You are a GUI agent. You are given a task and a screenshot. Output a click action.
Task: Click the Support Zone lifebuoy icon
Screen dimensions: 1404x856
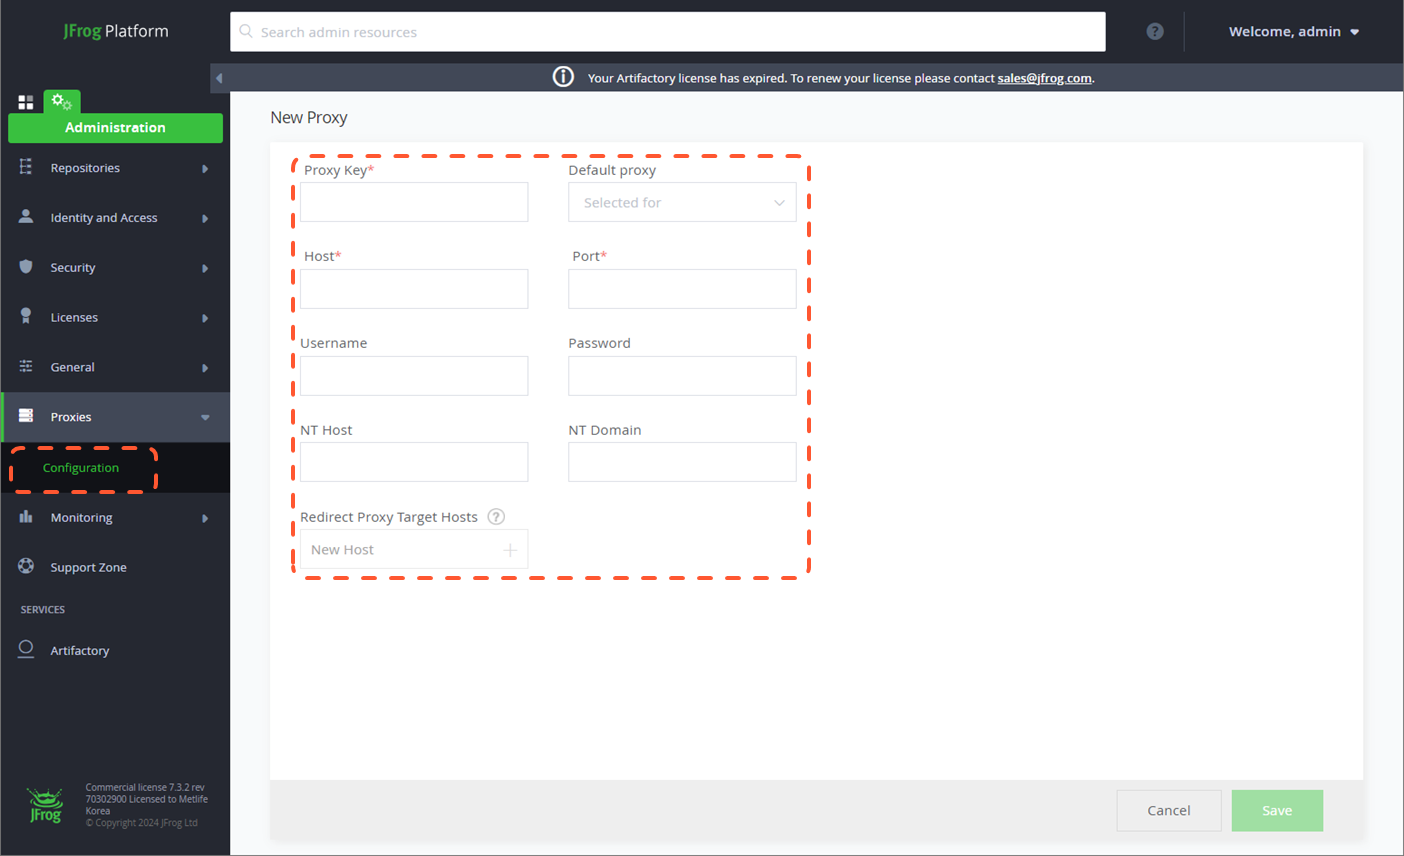[26, 566]
